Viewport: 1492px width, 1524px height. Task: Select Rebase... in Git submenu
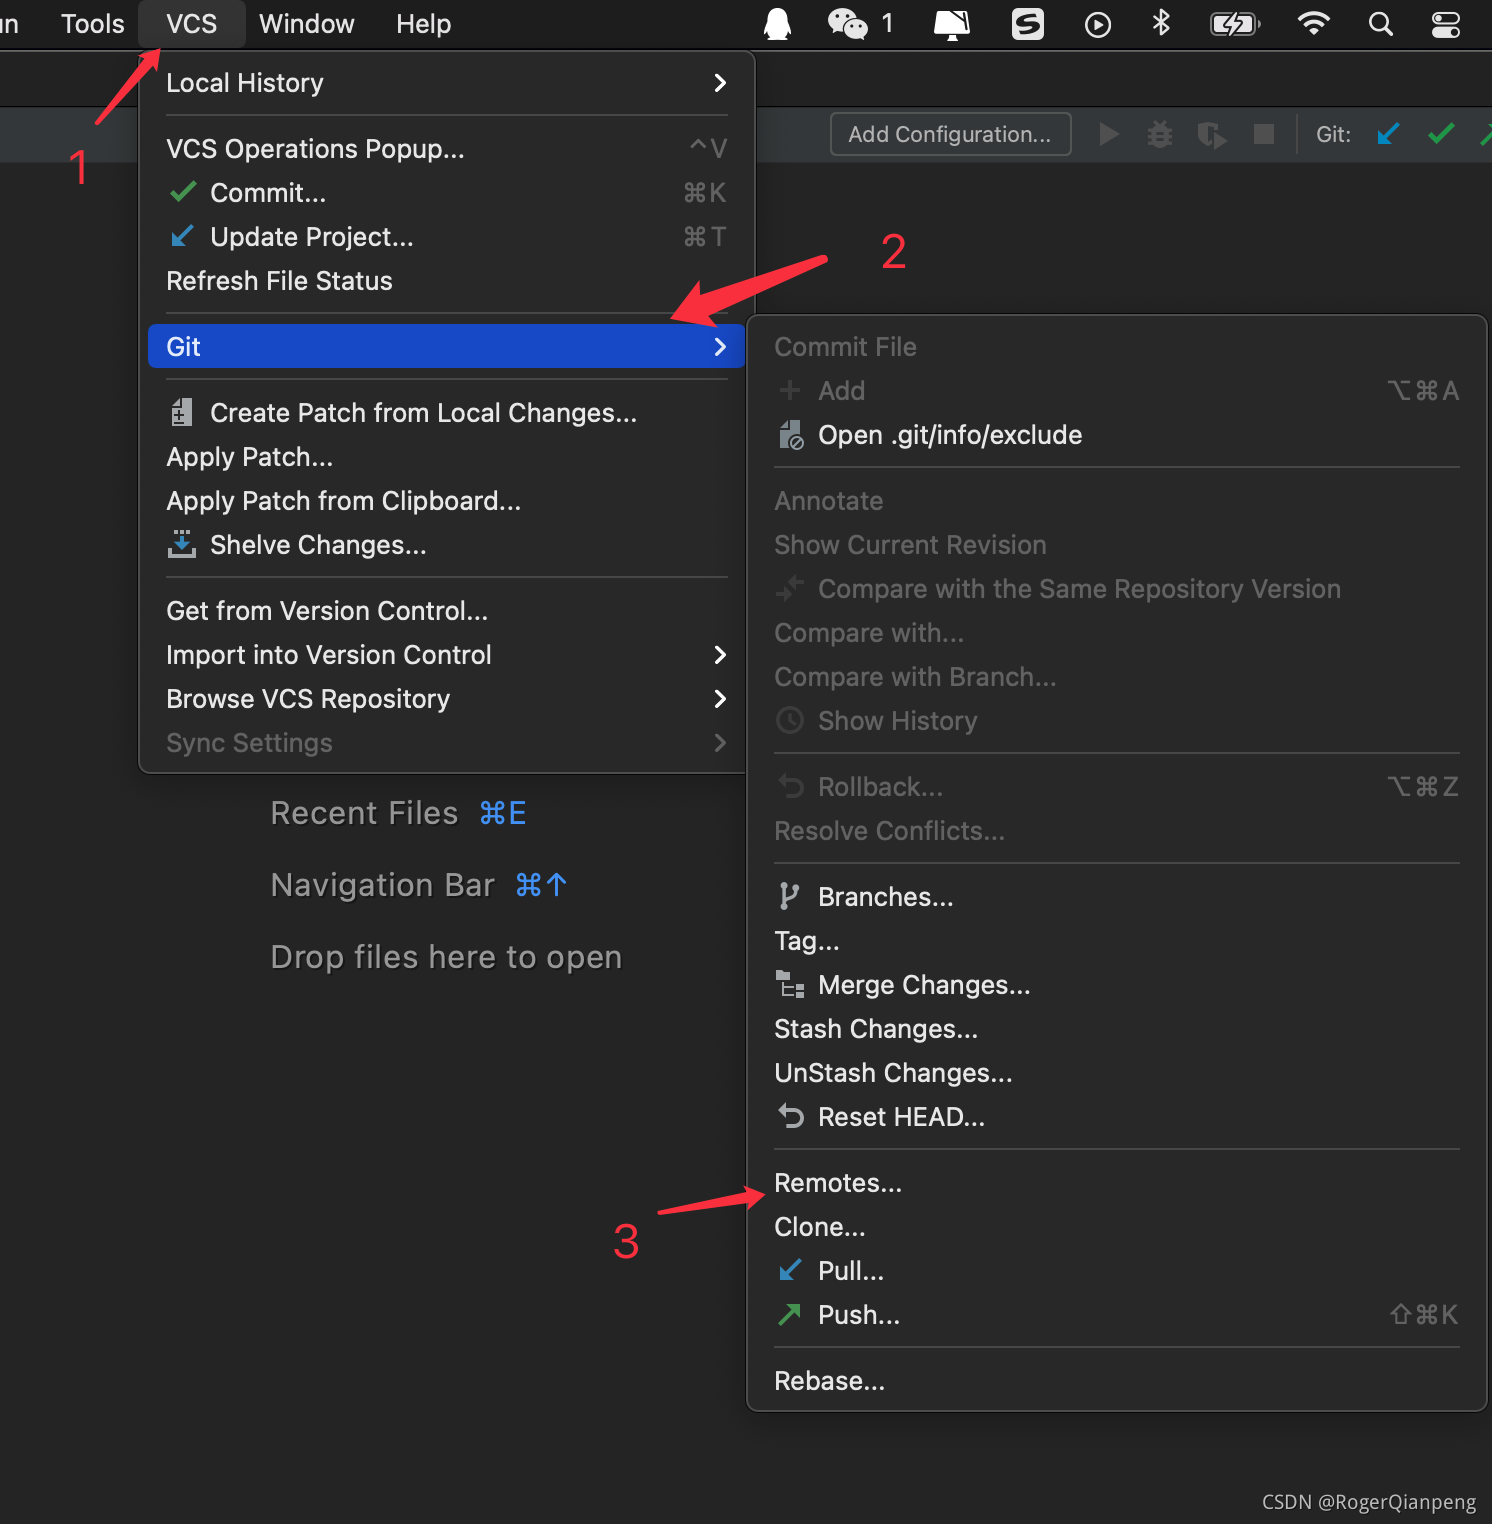point(1117,1381)
